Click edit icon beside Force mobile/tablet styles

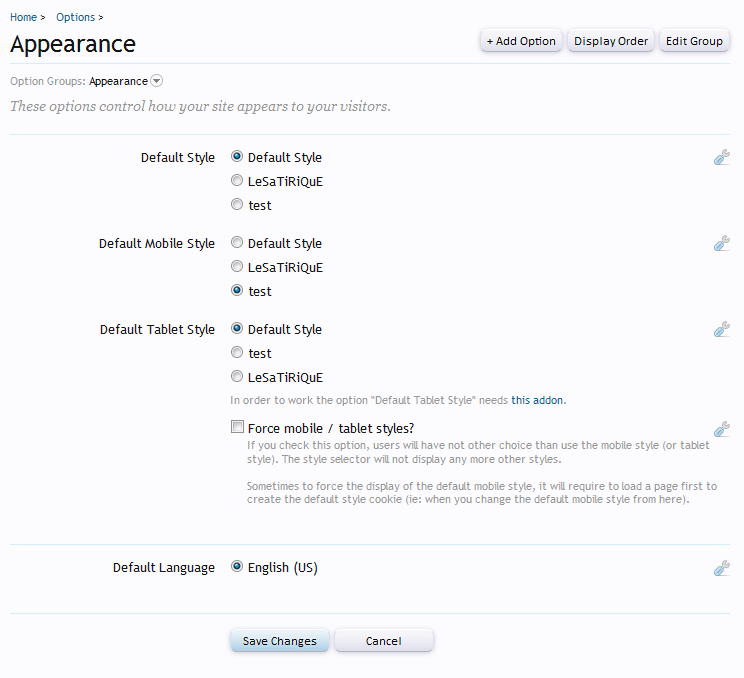tap(721, 429)
